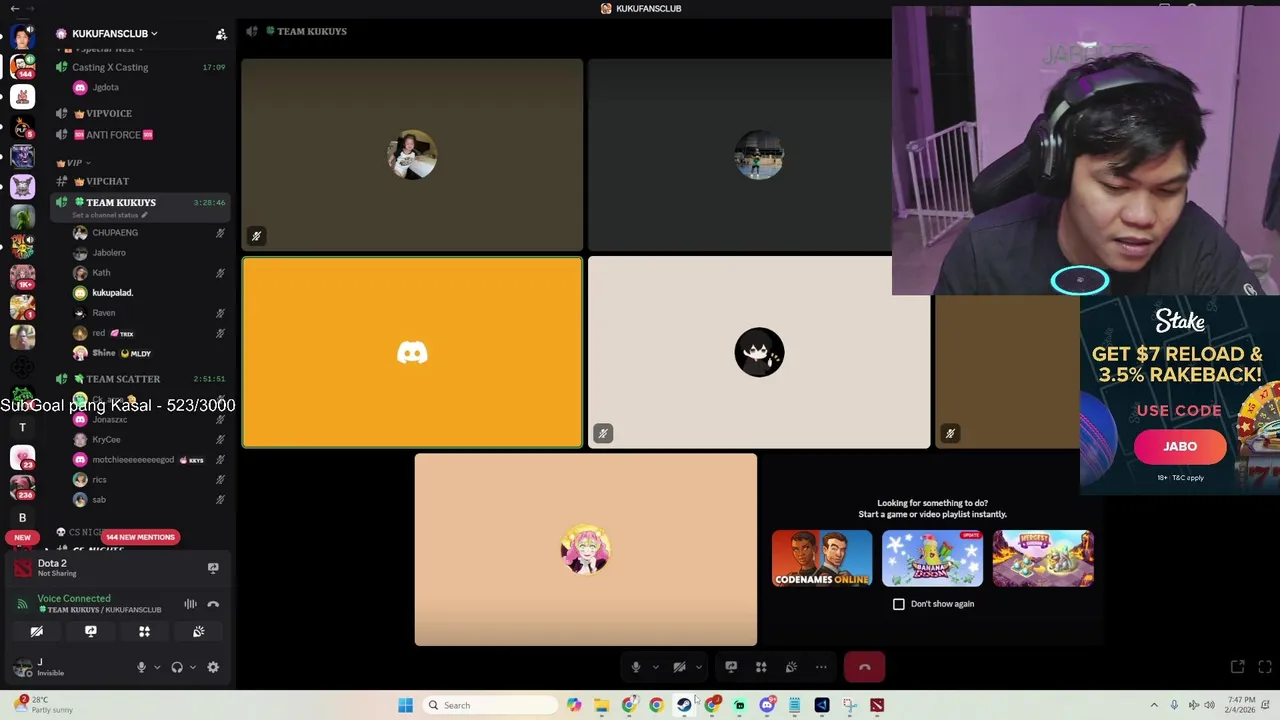The width and height of the screenshot is (1280, 720).
Task: Open microphone options arrow in call bar
Action: pos(655,667)
